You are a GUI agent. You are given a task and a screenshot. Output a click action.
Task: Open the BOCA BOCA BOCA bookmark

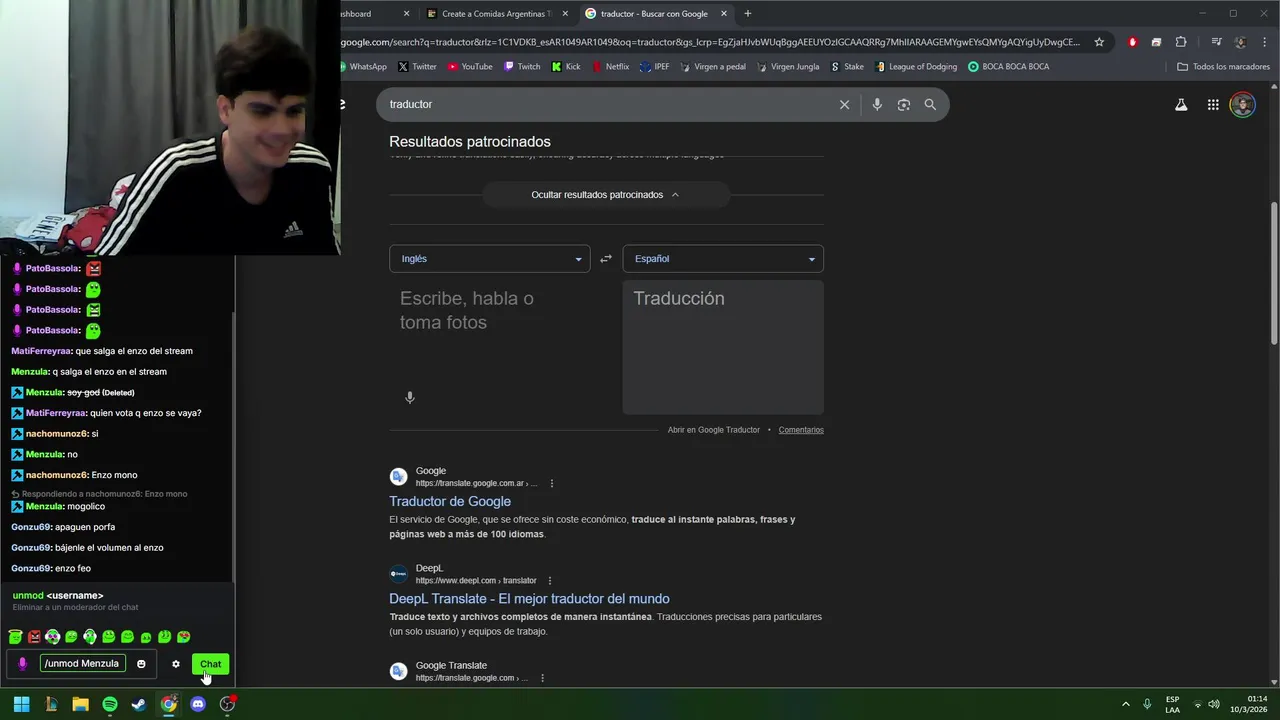1008,67
